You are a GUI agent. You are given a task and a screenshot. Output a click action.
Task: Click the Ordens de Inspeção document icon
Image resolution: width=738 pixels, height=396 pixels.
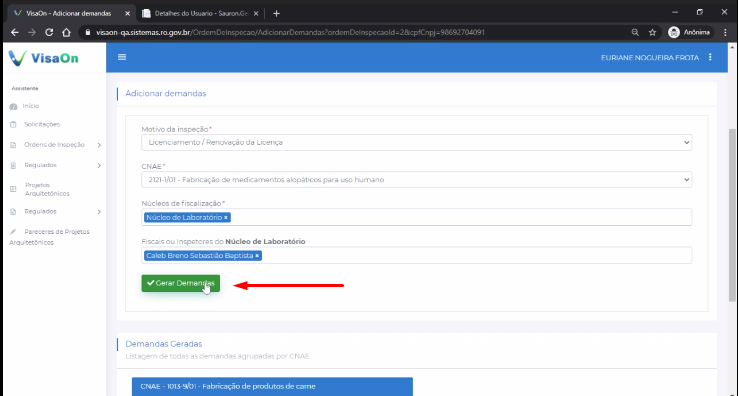(13, 145)
